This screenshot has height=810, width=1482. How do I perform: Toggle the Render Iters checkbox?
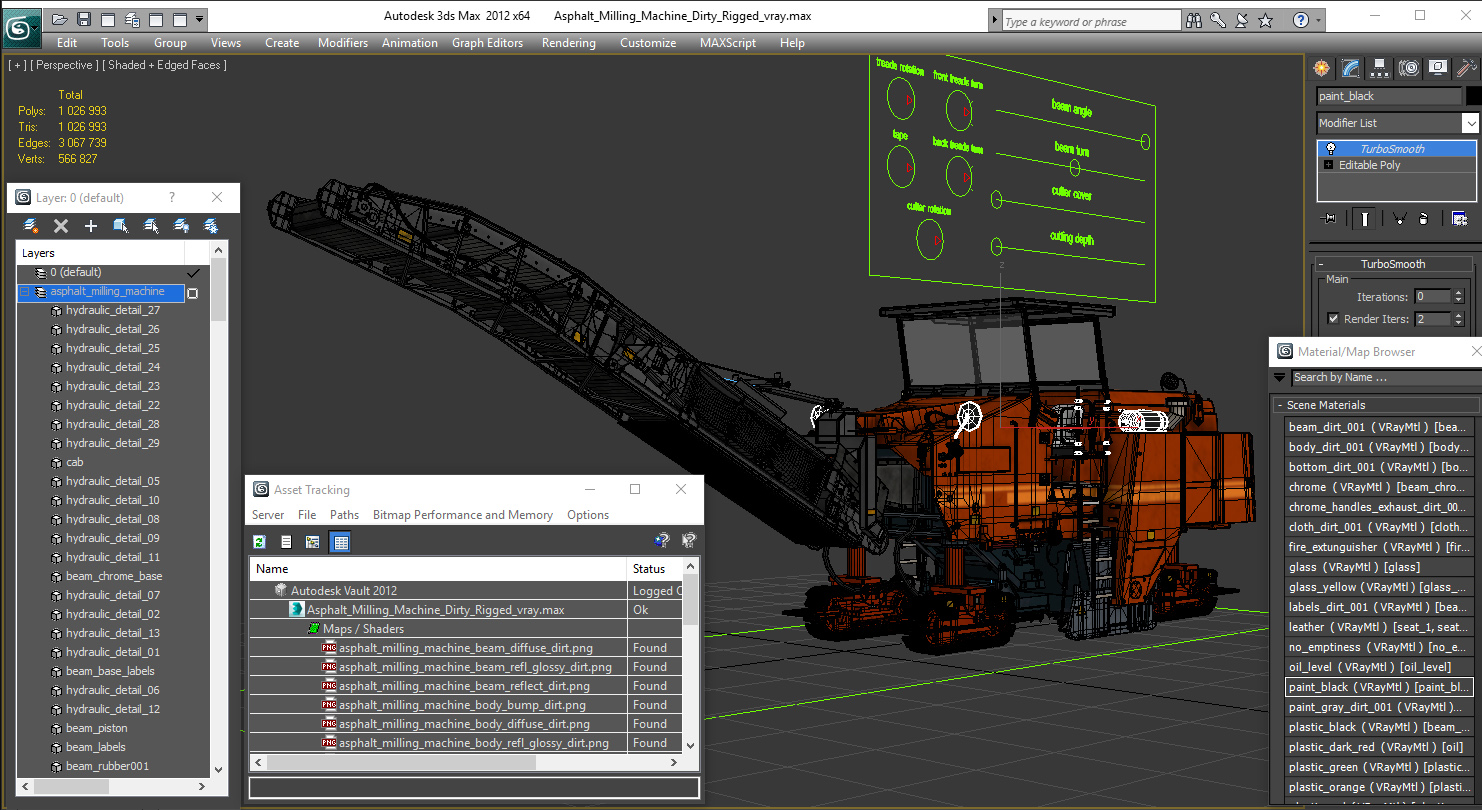coord(1332,319)
